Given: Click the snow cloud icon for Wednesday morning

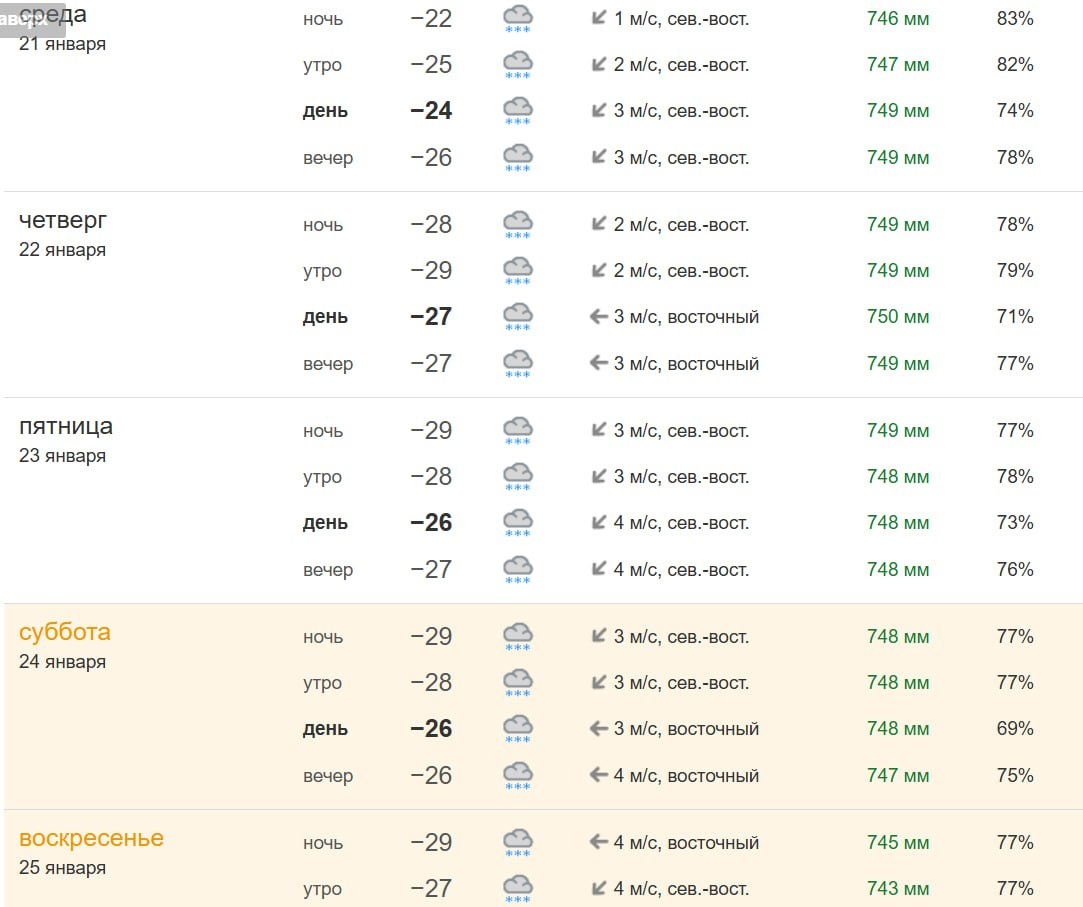Looking at the screenshot, I should coord(517,64).
